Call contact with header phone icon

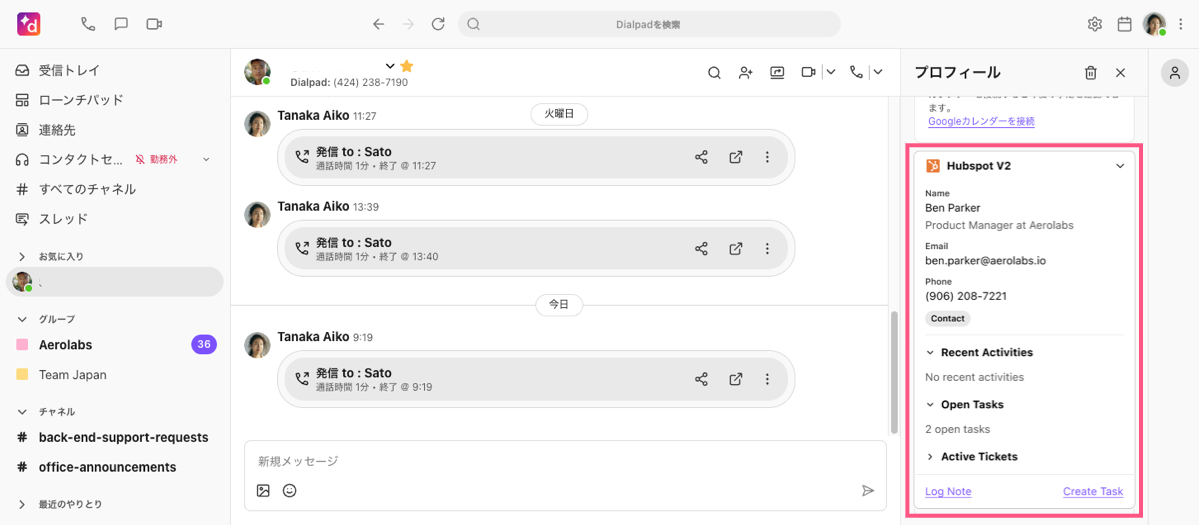pyautogui.click(x=856, y=72)
